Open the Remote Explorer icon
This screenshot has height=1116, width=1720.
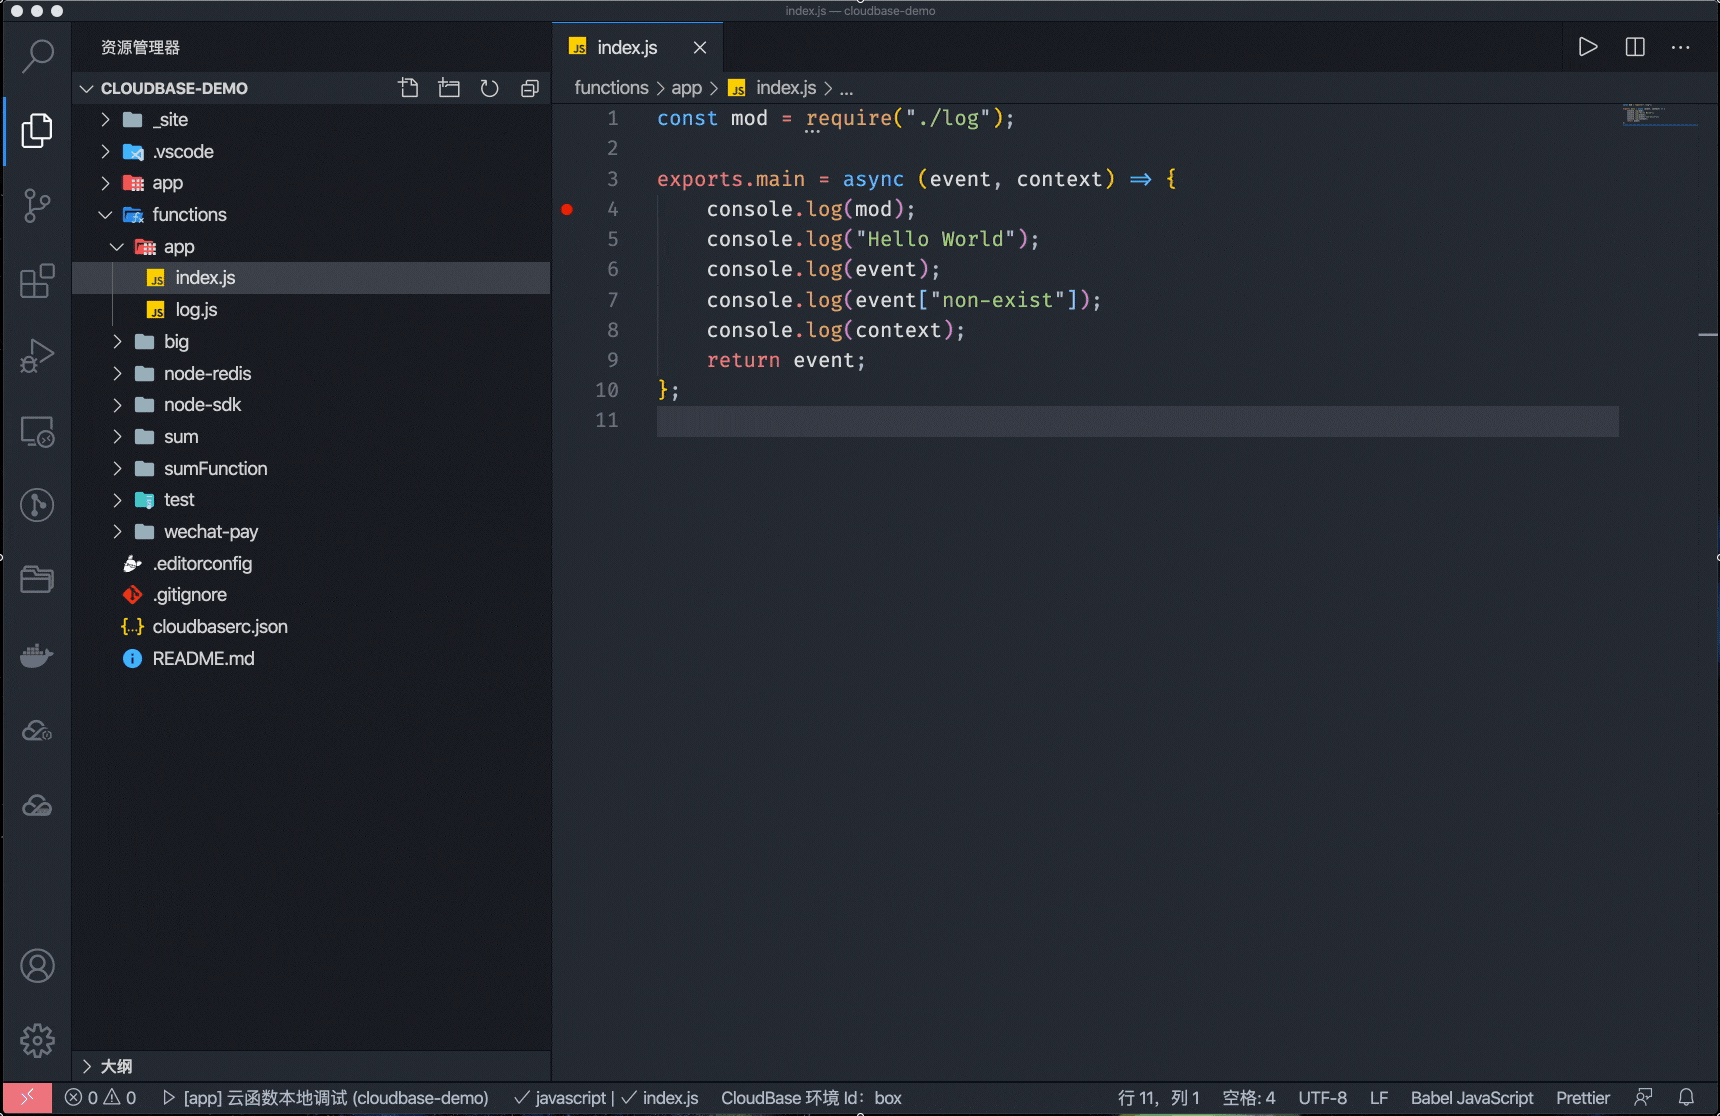tap(37, 431)
